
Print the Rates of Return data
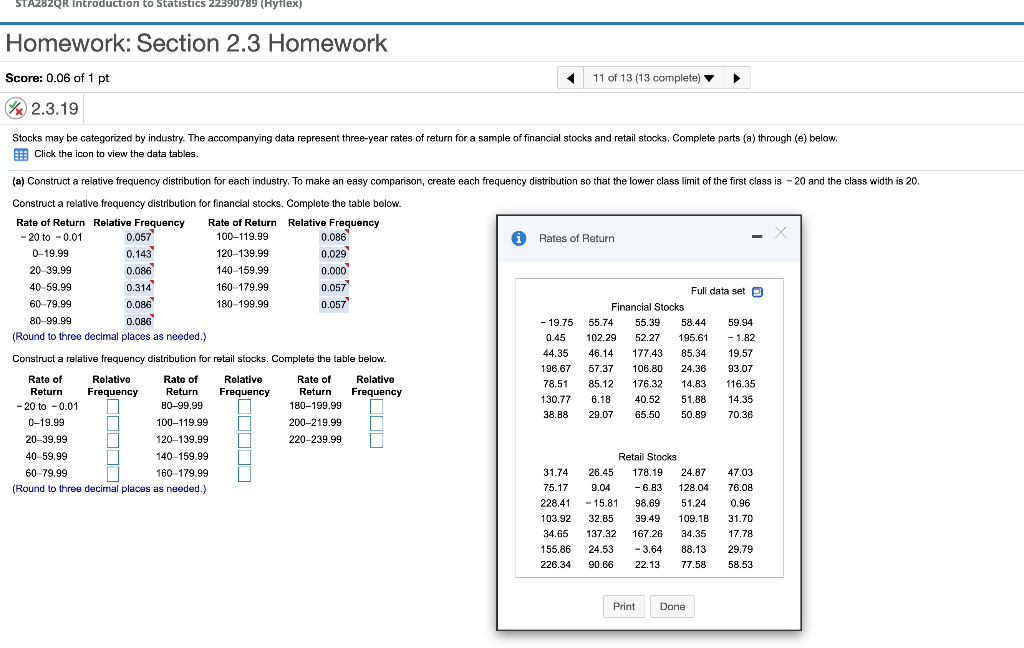pyautogui.click(x=624, y=606)
